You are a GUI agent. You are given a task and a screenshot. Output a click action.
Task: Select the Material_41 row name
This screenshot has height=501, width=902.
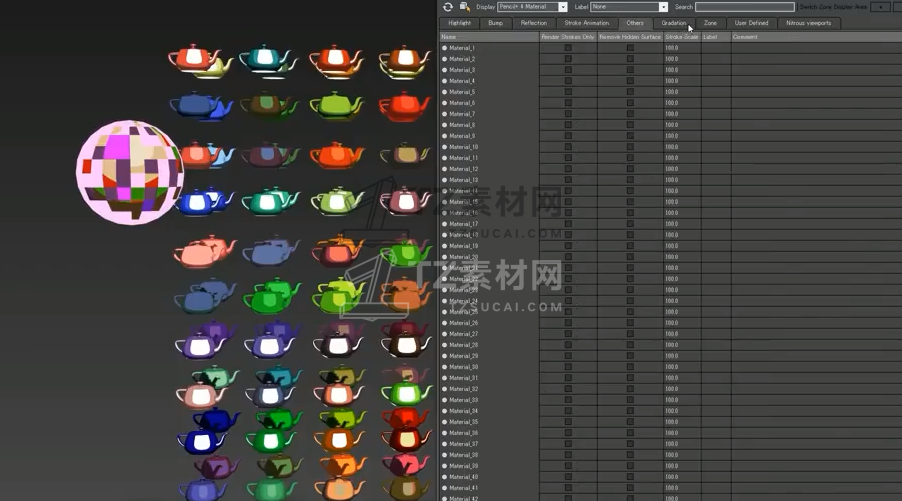(463, 488)
